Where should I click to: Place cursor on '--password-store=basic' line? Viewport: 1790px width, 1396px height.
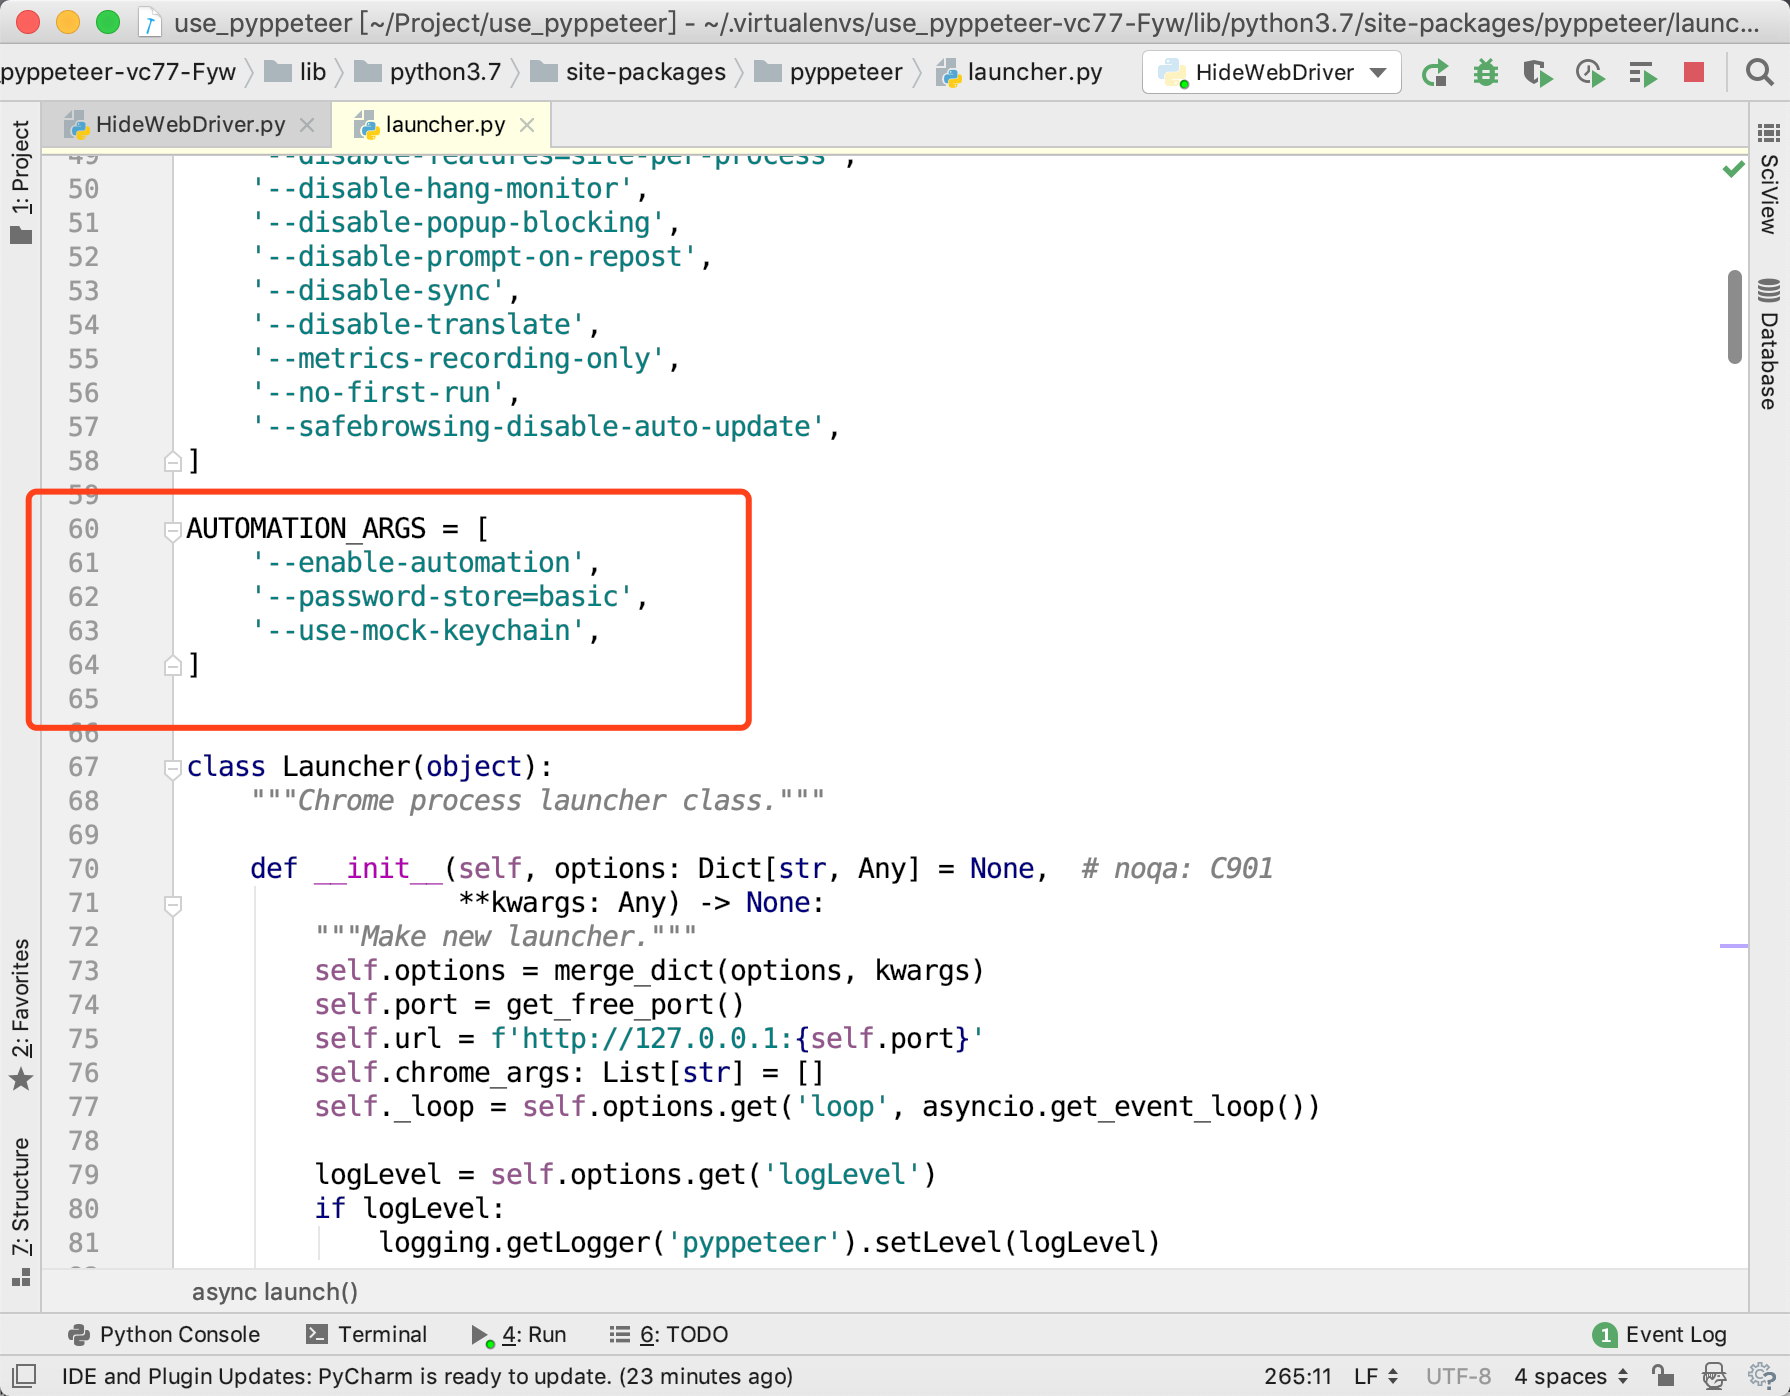pyautogui.click(x=450, y=597)
